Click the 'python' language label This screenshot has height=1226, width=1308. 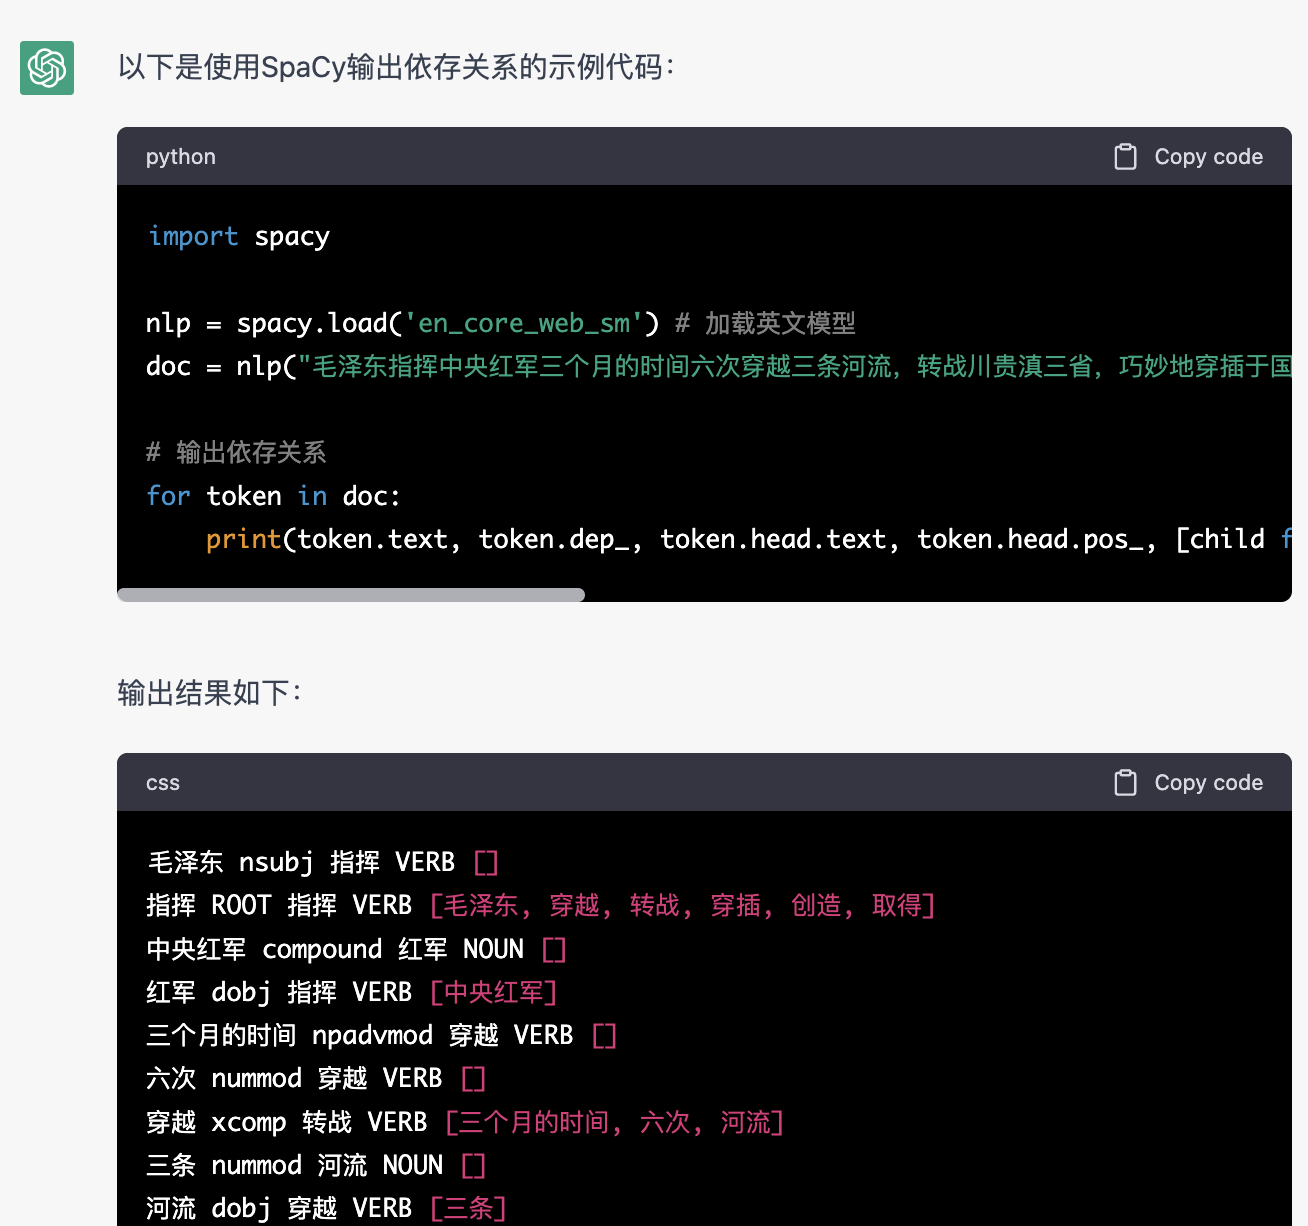click(x=181, y=157)
